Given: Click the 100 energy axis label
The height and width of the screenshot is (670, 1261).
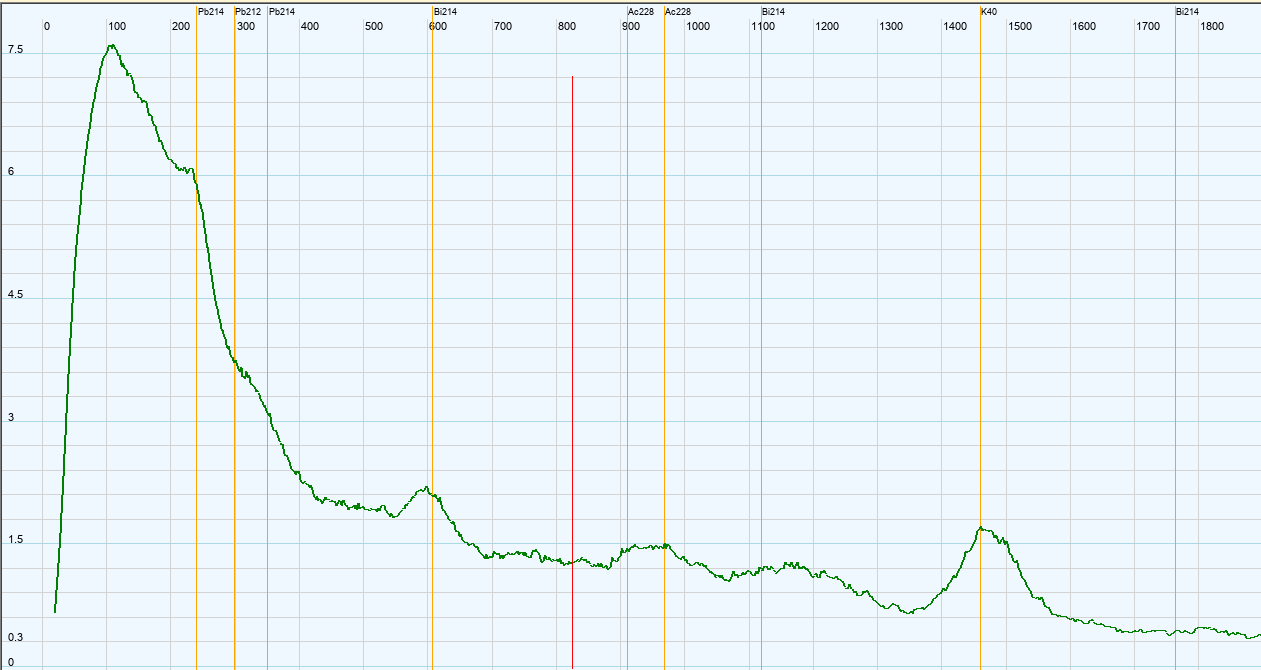Looking at the screenshot, I should tap(116, 26).
